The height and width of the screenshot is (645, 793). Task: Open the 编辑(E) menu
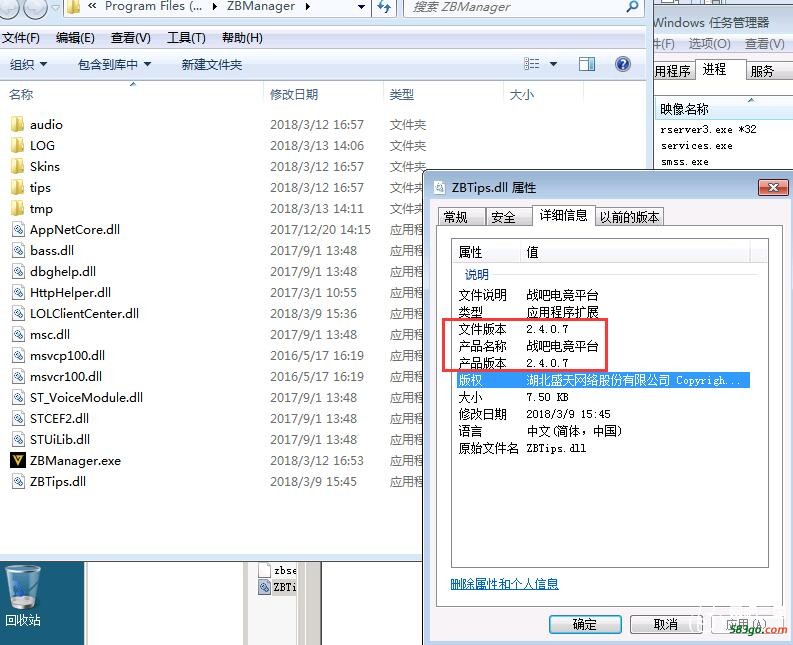(x=75, y=38)
